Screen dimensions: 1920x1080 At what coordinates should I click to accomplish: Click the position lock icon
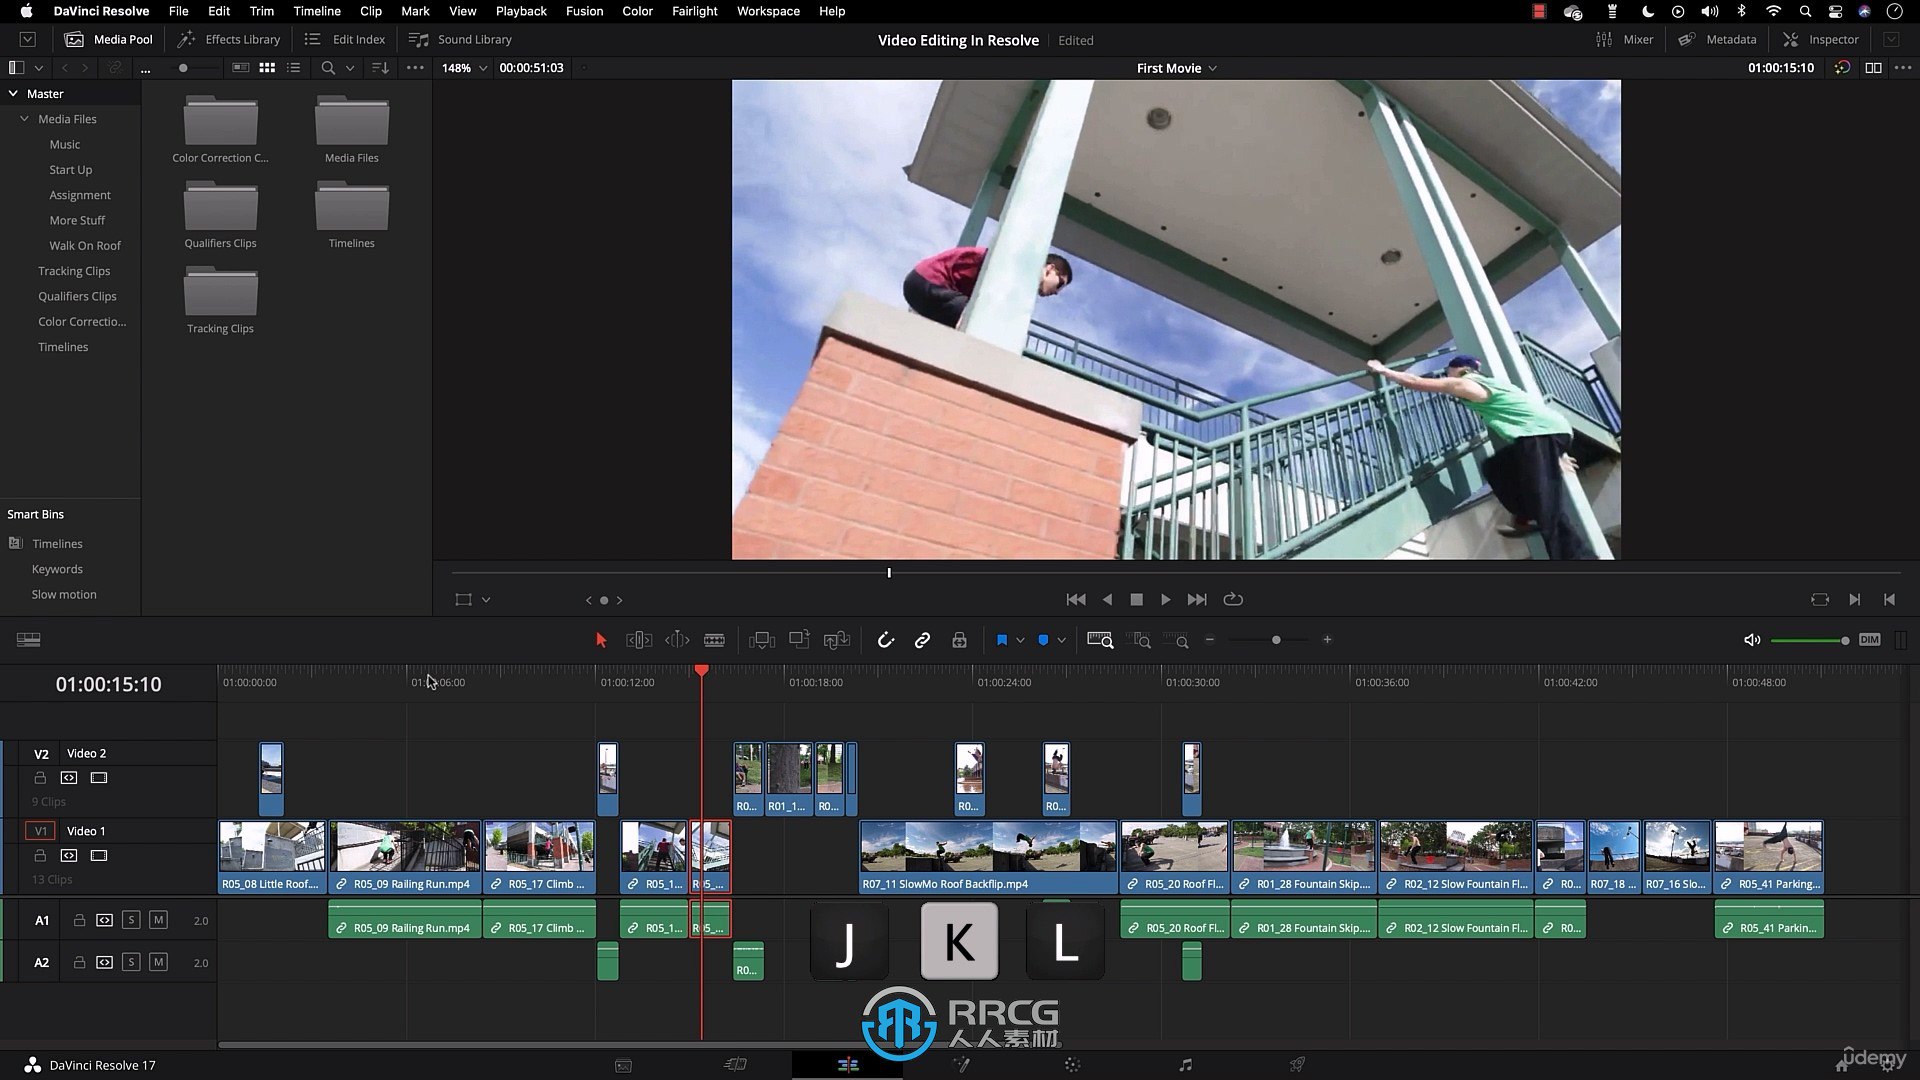tap(959, 640)
